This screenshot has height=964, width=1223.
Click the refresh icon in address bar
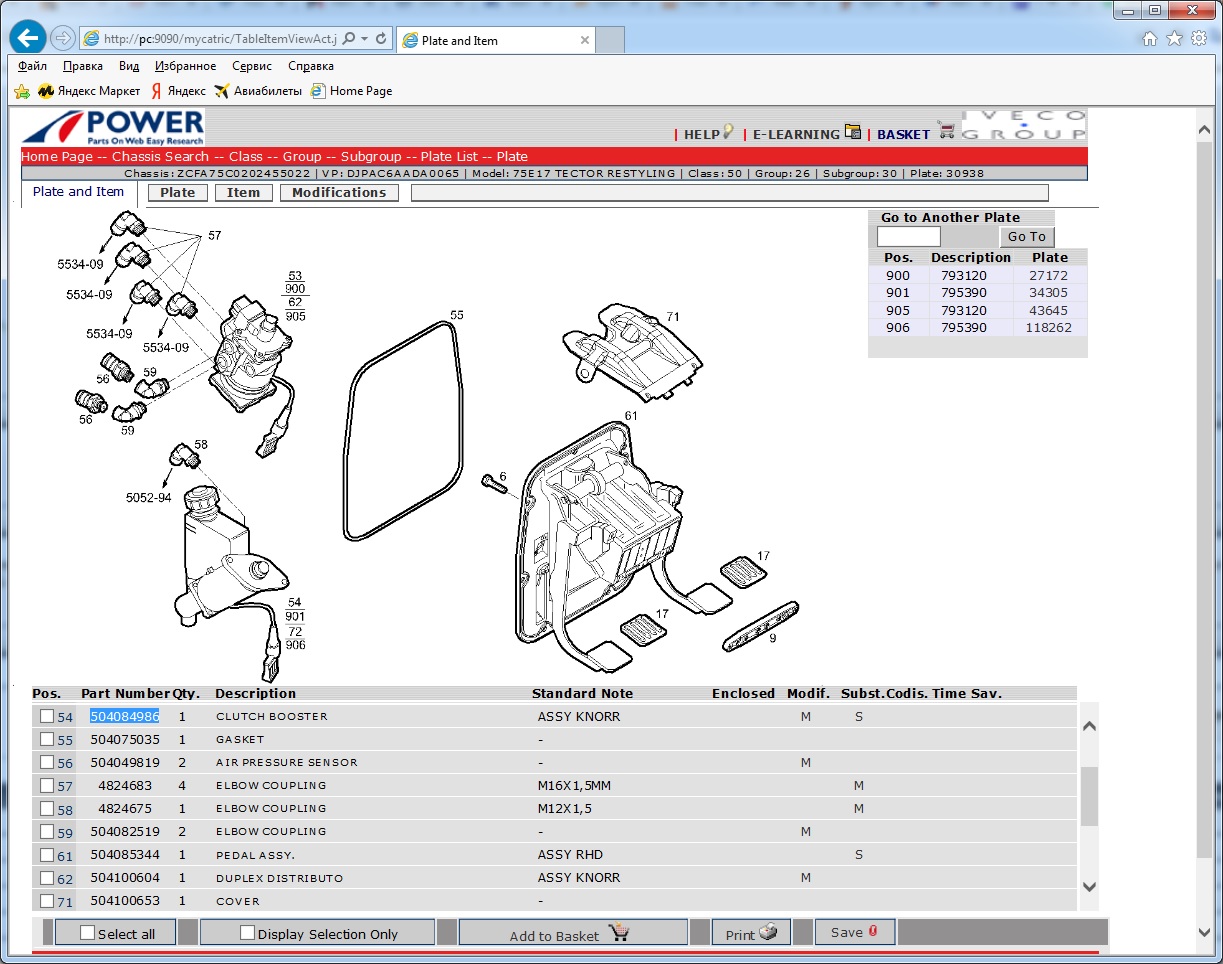pyautogui.click(x=381, y=39)
